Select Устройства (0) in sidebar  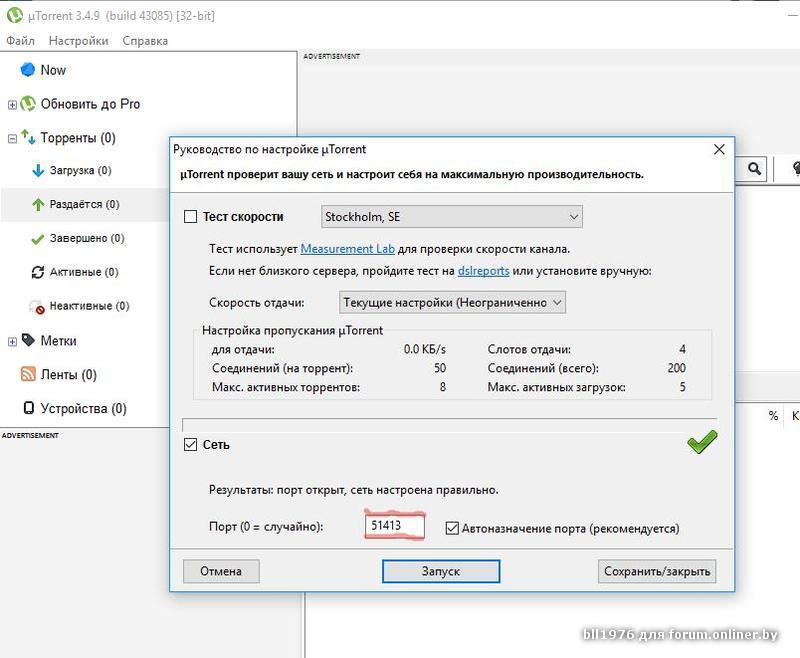[x=84, y=408]
